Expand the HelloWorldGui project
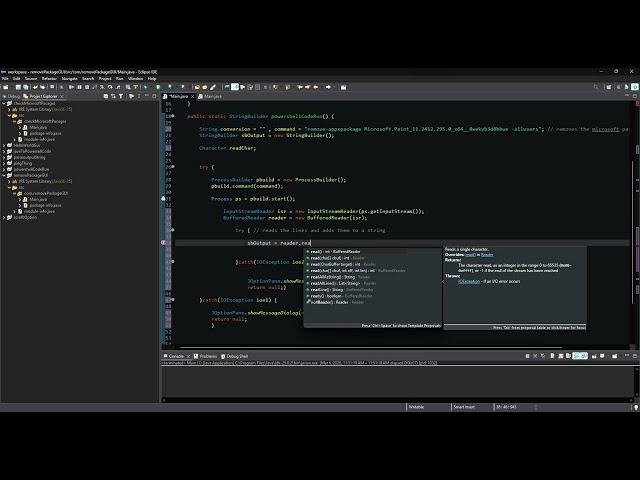Screen dimensions: 640x480 [4, 145]
